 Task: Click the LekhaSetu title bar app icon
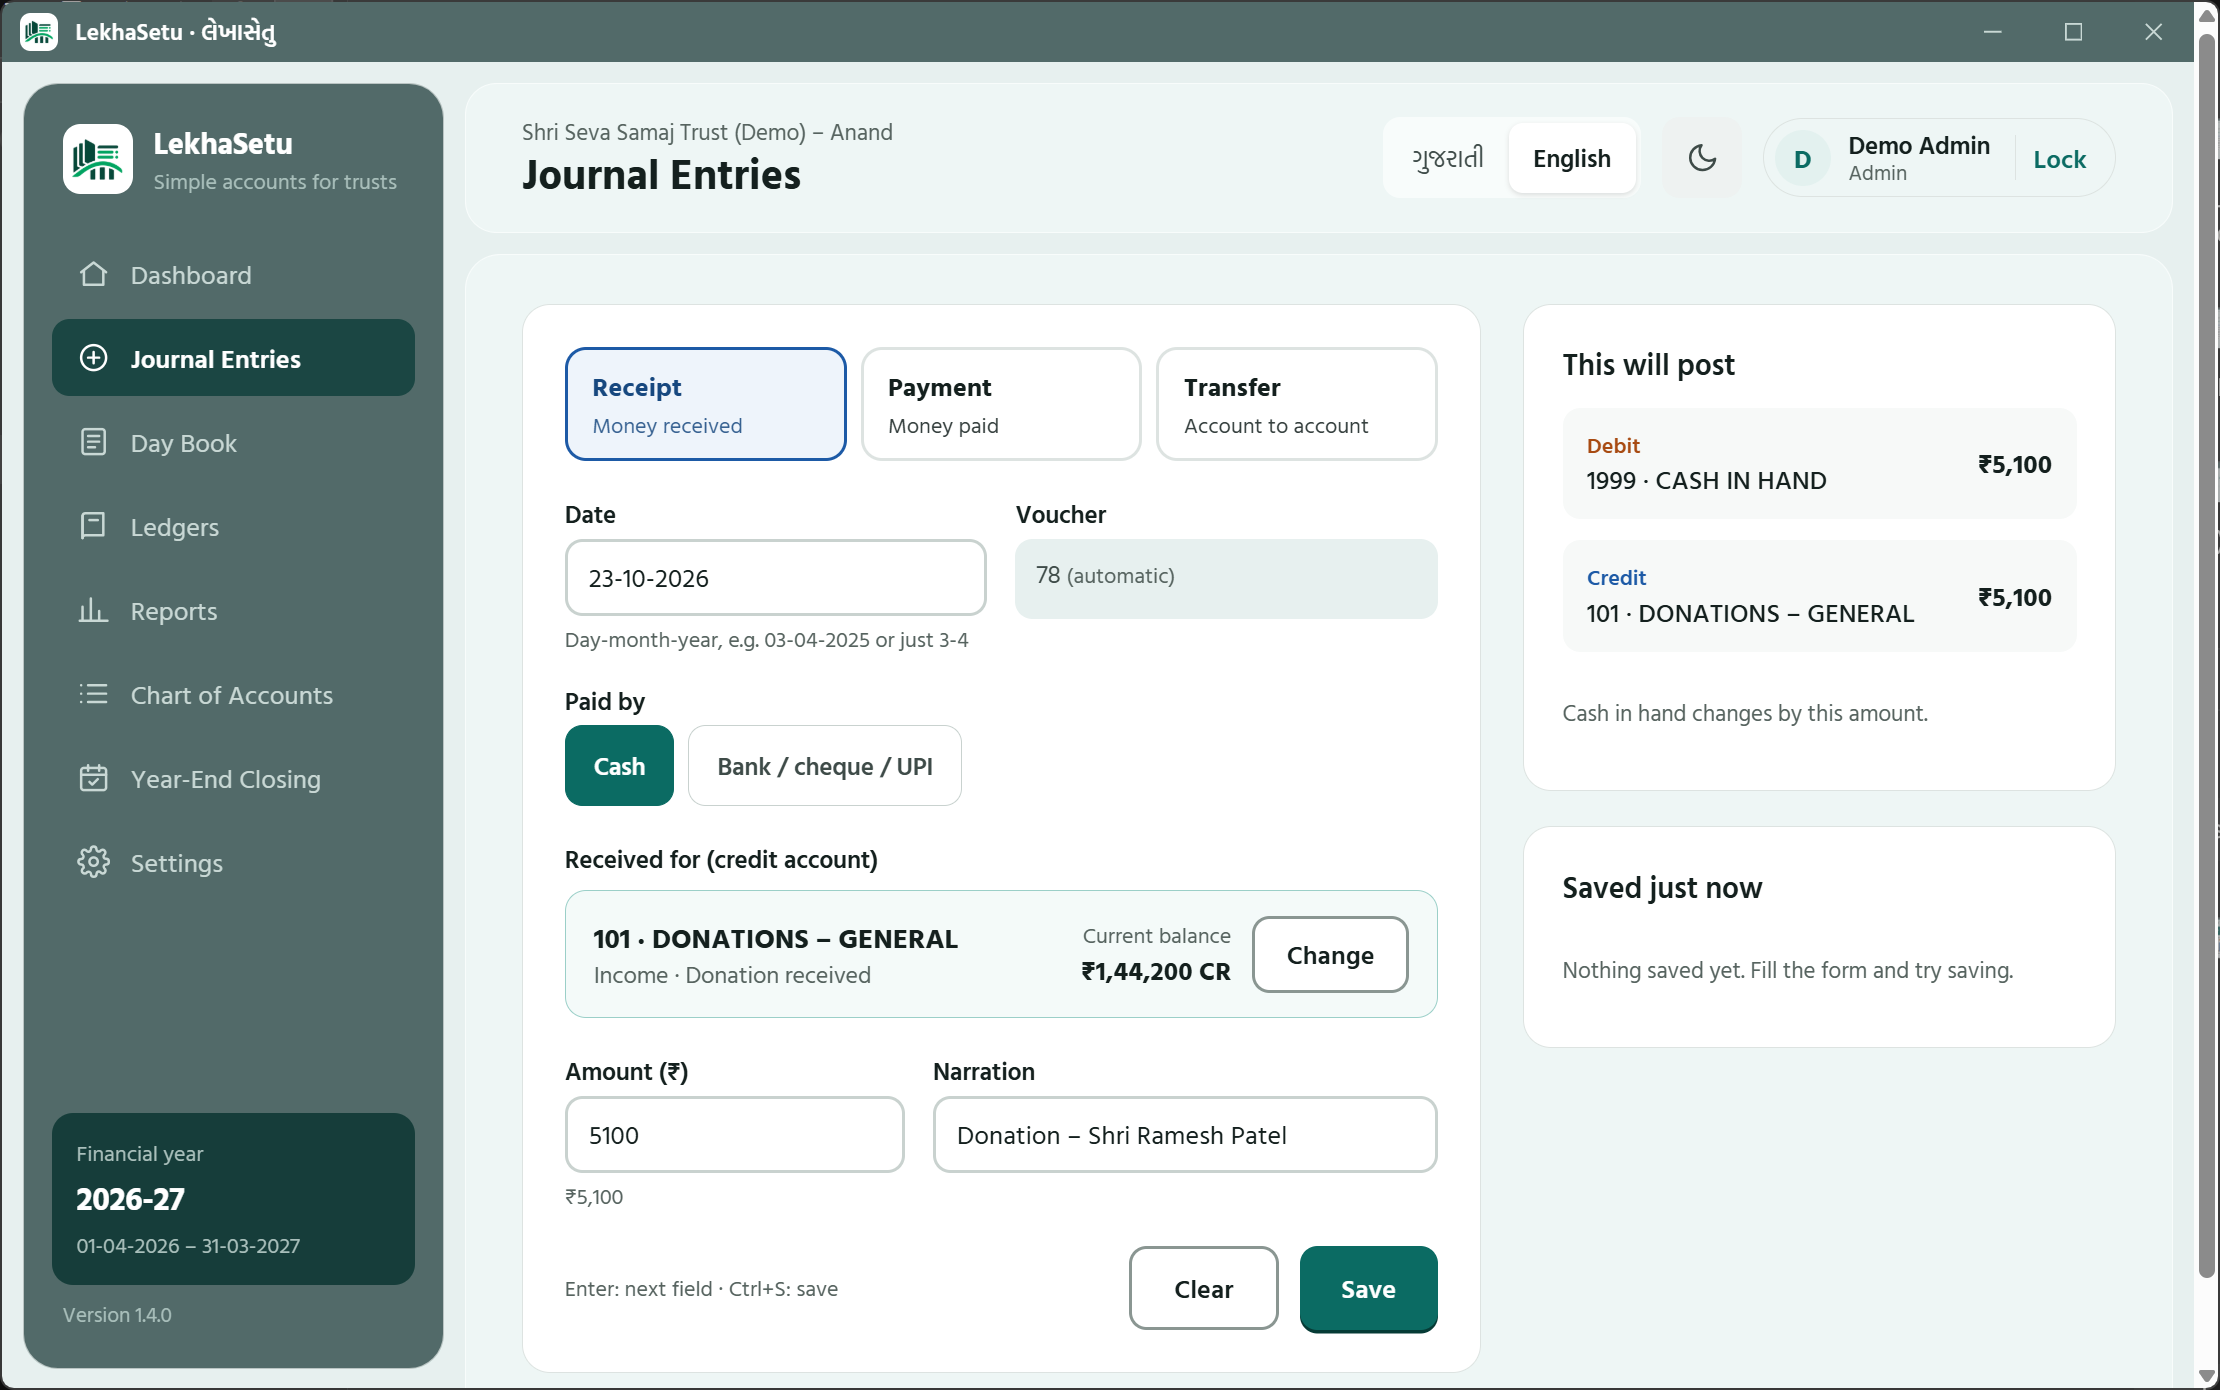tap(39, 32)
